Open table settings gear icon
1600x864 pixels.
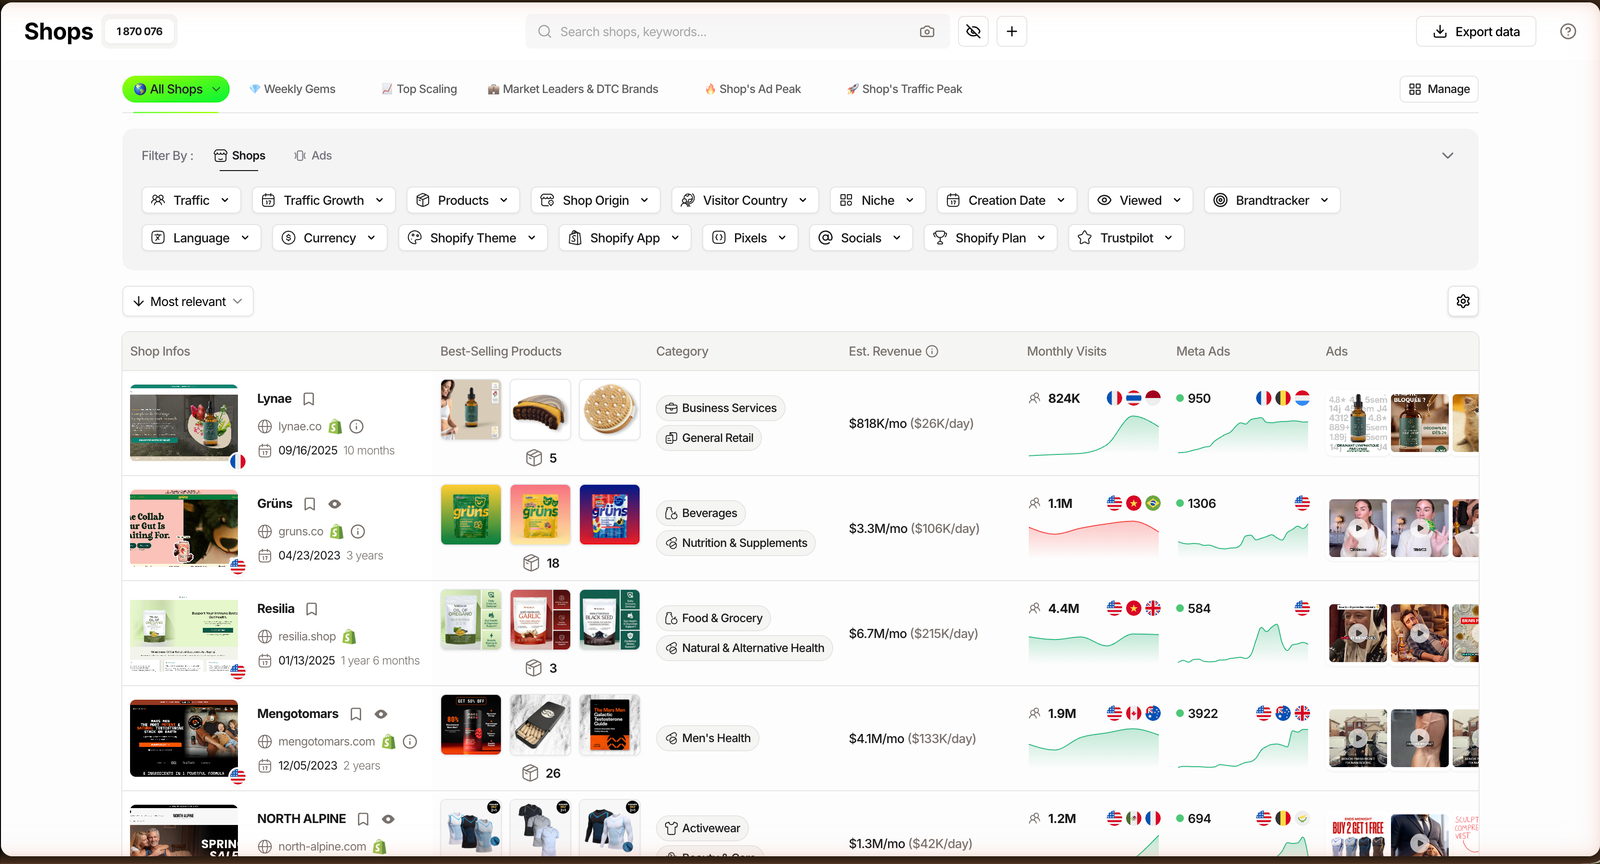coord(1463,301)
